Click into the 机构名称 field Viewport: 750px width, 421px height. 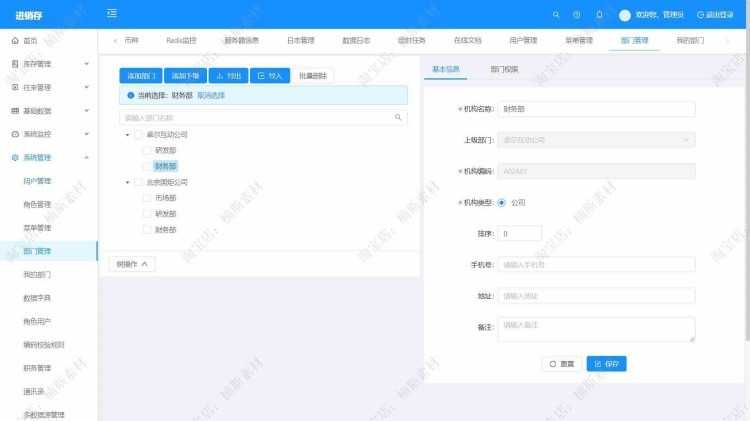[x=596, y=109]
